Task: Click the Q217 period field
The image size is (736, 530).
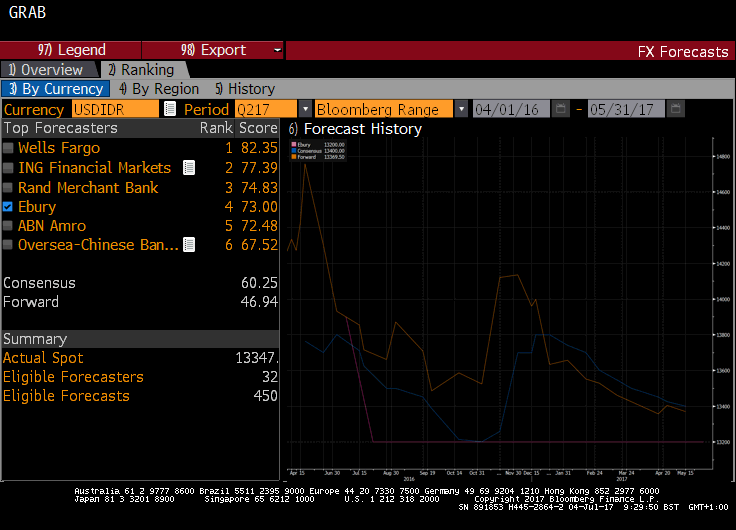Action: coord(266,109)
